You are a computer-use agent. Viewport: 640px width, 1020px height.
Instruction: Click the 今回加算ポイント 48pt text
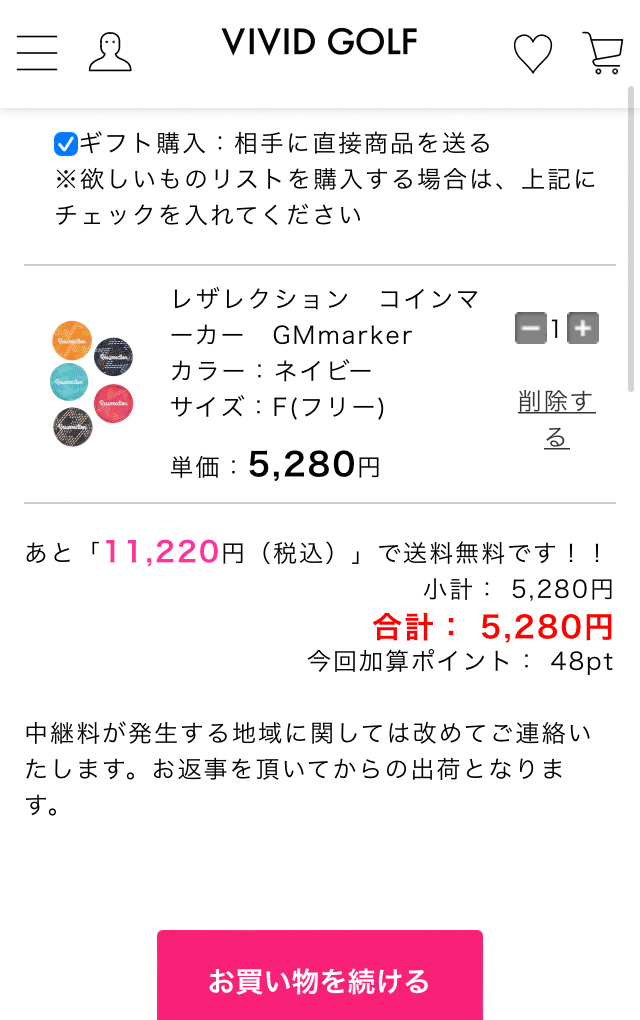click(460, 662)
